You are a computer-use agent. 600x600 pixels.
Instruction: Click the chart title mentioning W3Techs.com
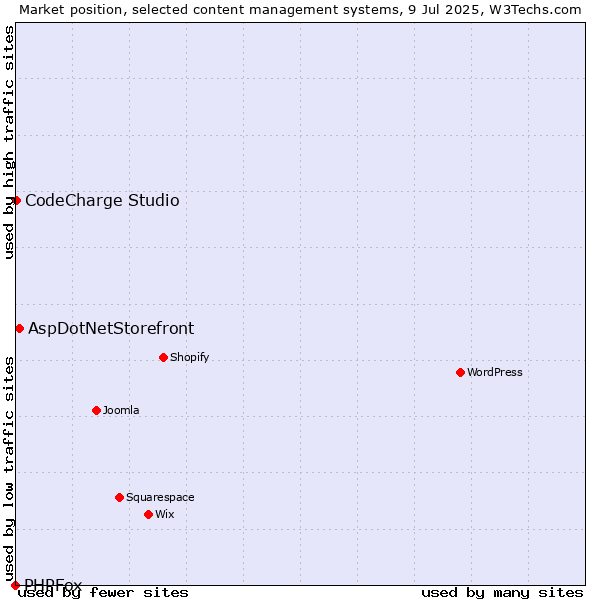click(300, 10)
